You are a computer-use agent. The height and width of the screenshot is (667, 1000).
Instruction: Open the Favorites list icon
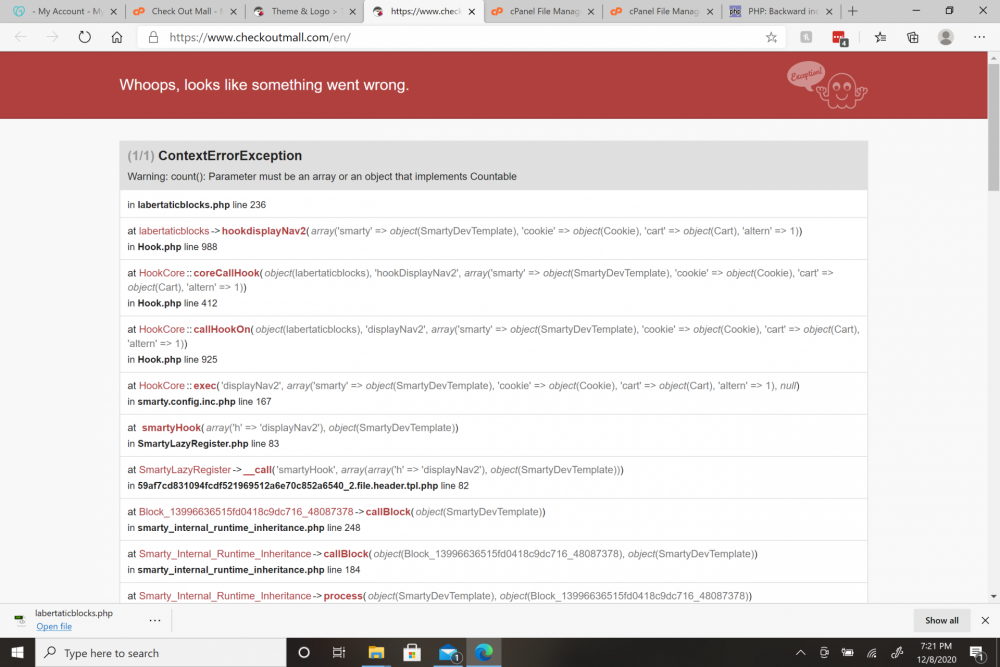[x=879, y=37]
